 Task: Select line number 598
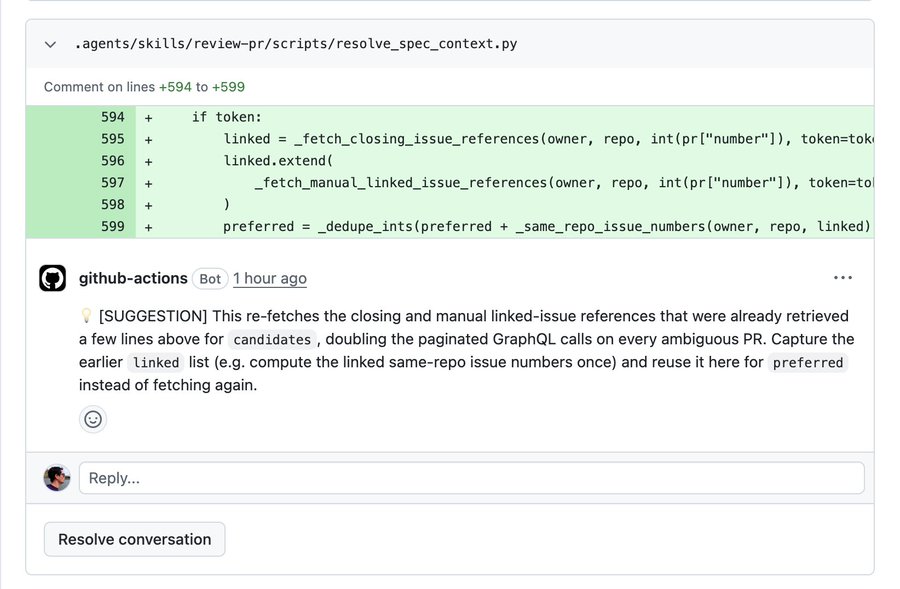(112, 204)
